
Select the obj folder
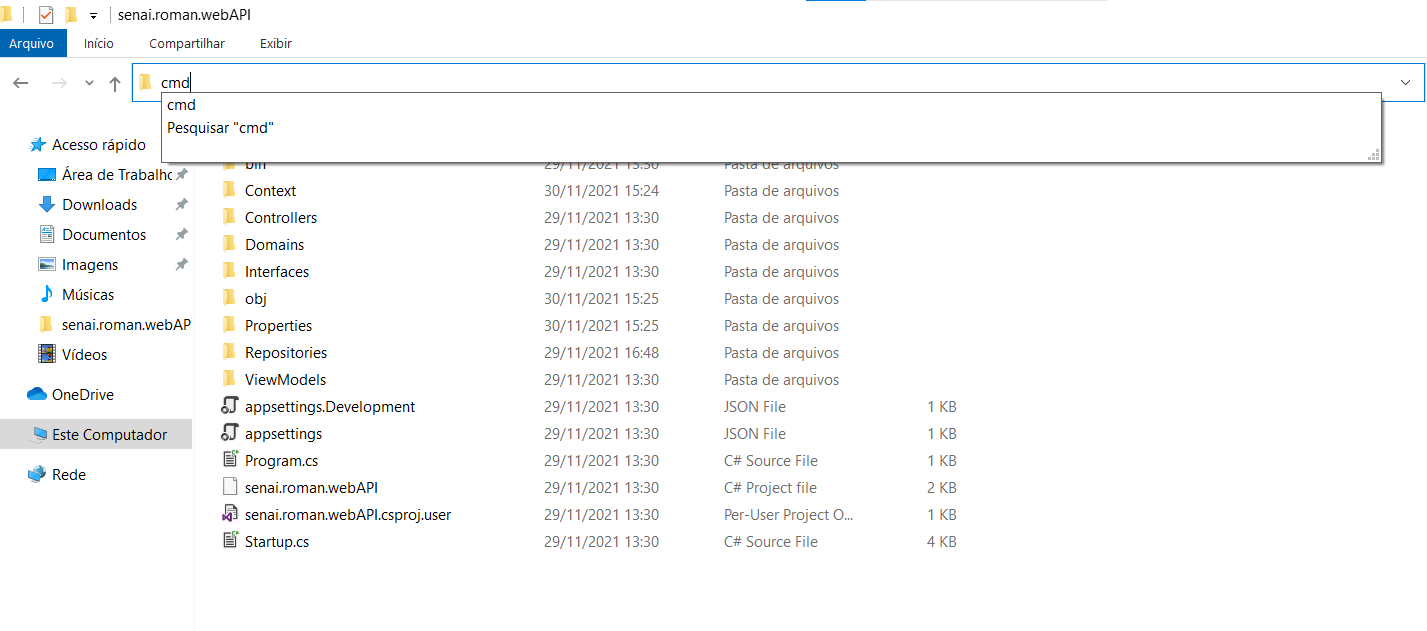tap(256, 299)
